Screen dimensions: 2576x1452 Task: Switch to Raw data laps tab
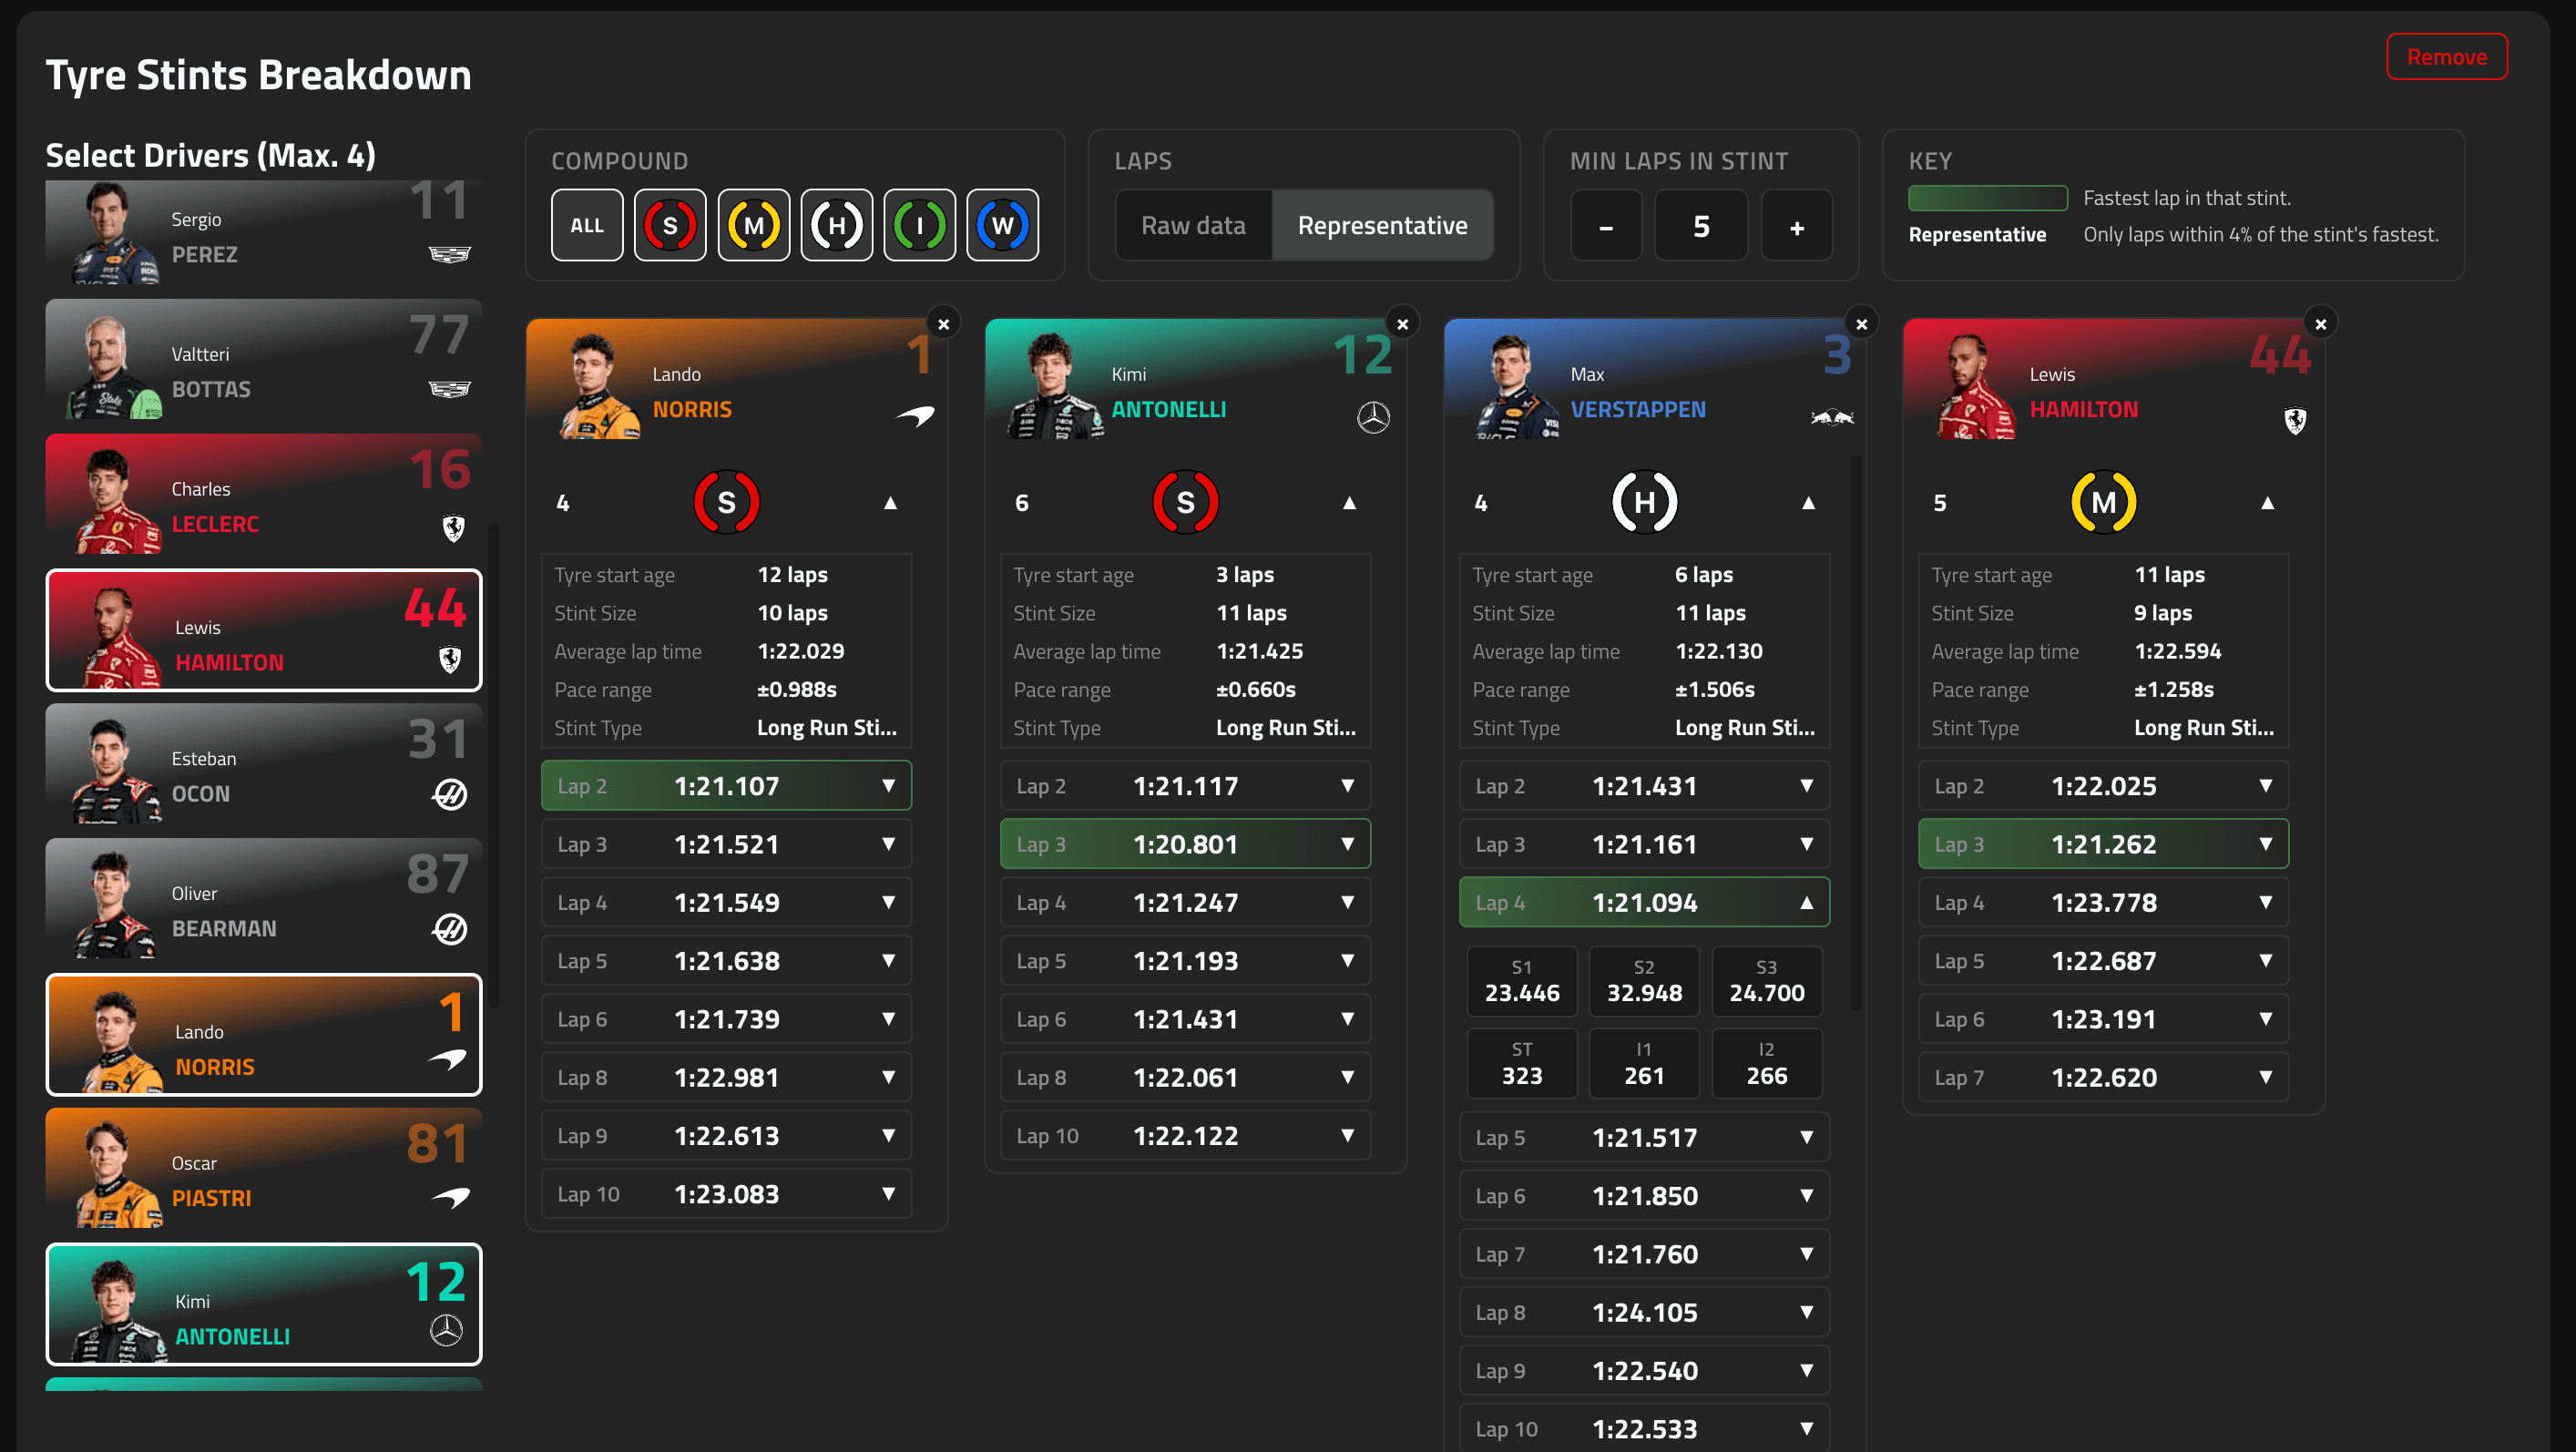[1193, 226]
